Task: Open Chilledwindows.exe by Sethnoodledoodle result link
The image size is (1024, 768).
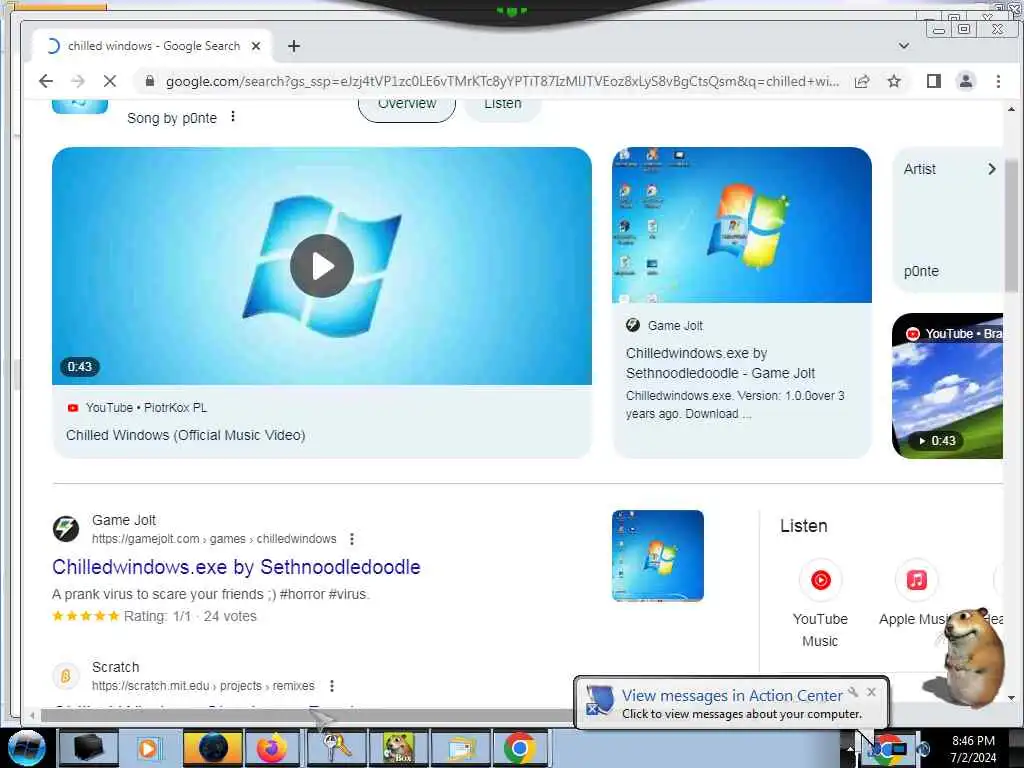Action: (x=236, y=567)
